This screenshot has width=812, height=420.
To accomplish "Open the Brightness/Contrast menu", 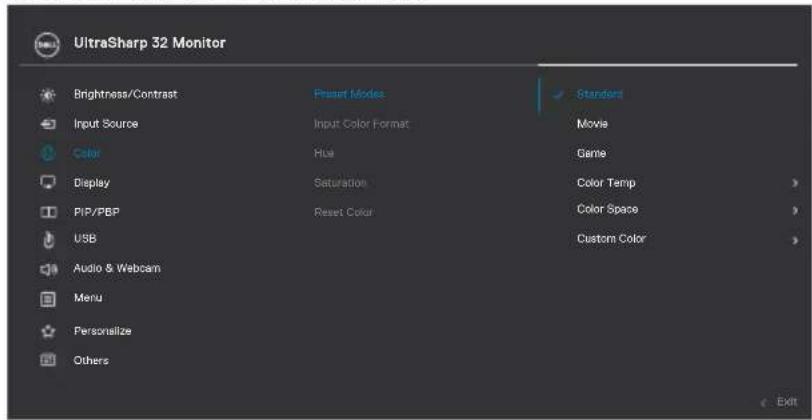I will 125,95.
